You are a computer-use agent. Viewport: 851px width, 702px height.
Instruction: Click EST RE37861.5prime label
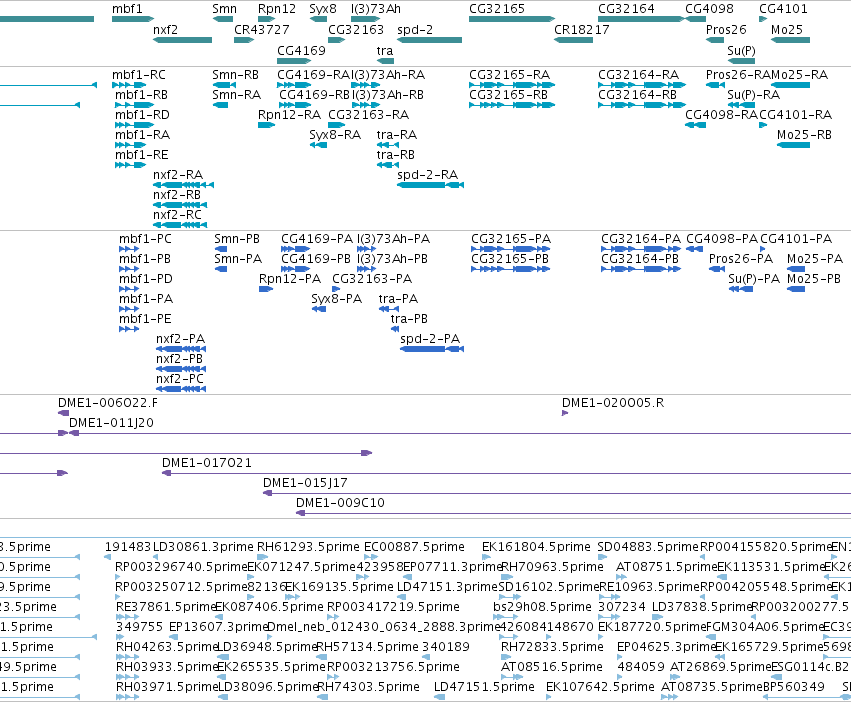coord(166,606)
